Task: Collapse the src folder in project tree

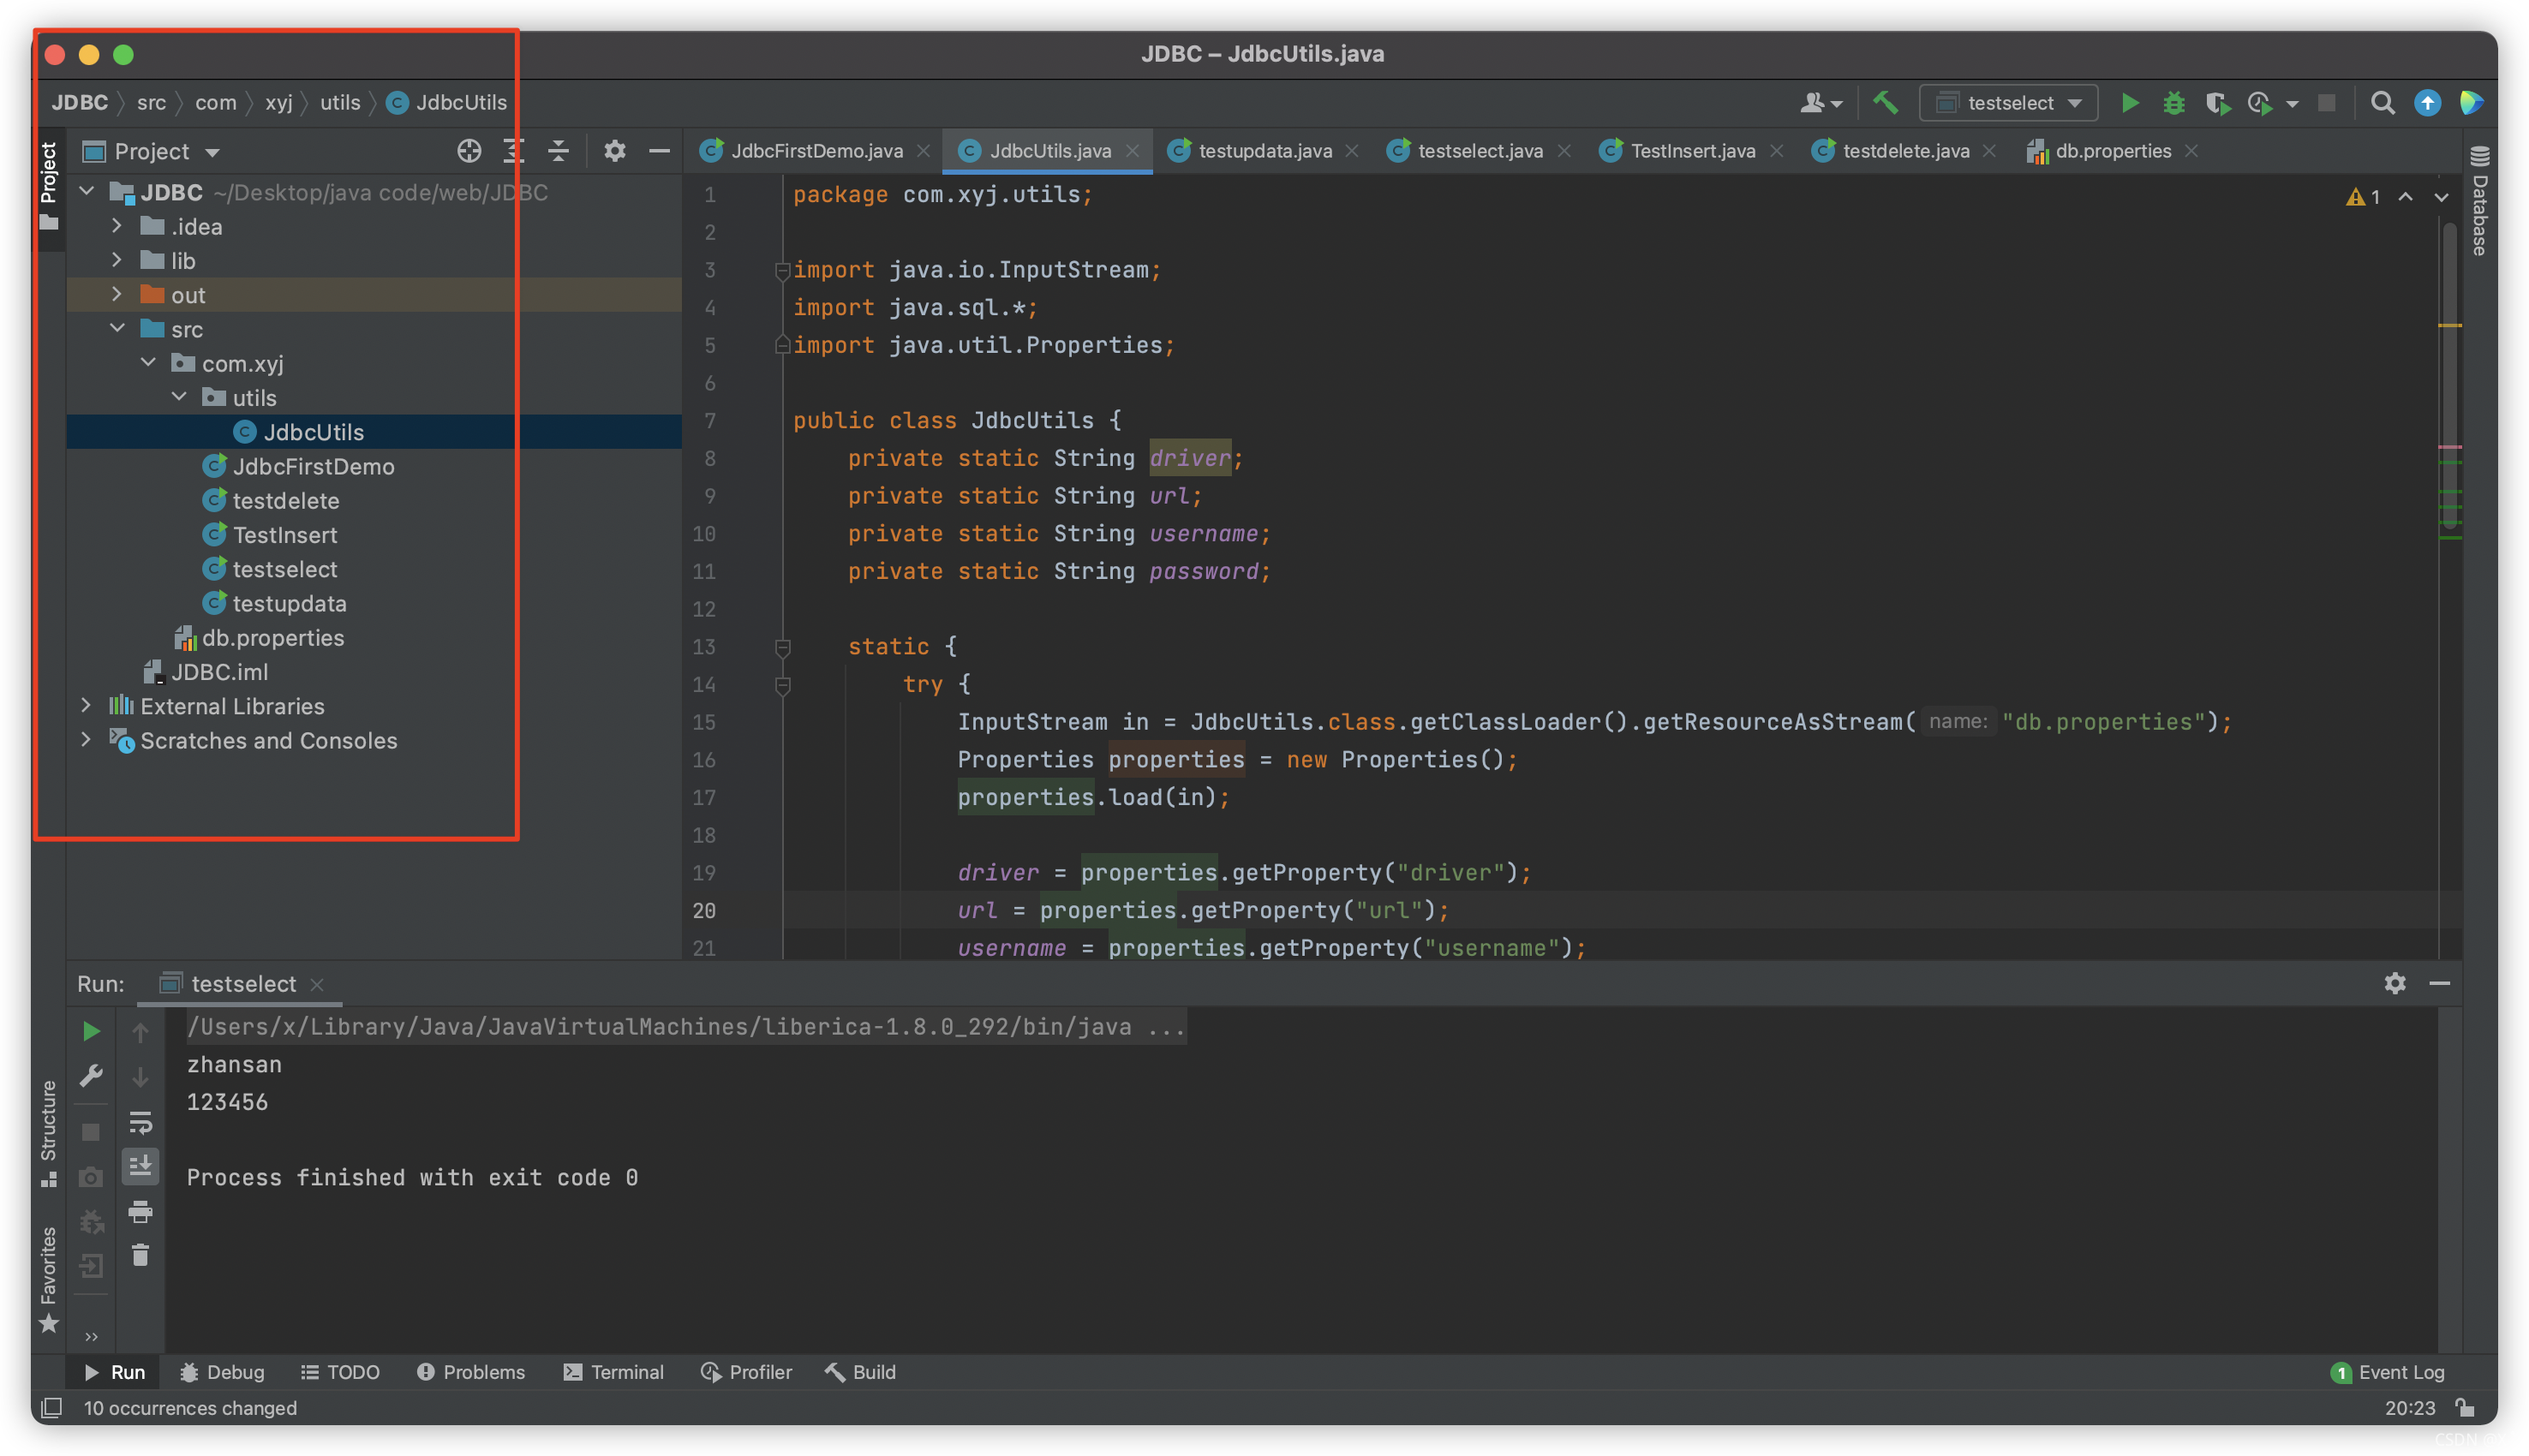Action: tap(117, 329)
